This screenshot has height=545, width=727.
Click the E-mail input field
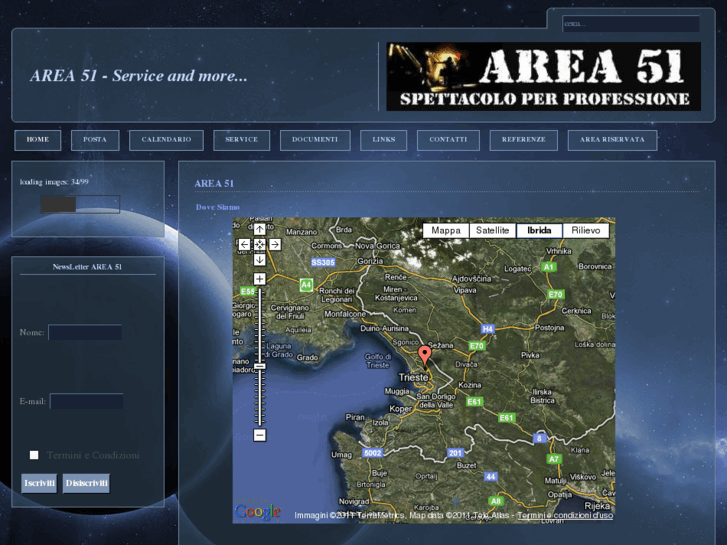(x=87, y=401)
